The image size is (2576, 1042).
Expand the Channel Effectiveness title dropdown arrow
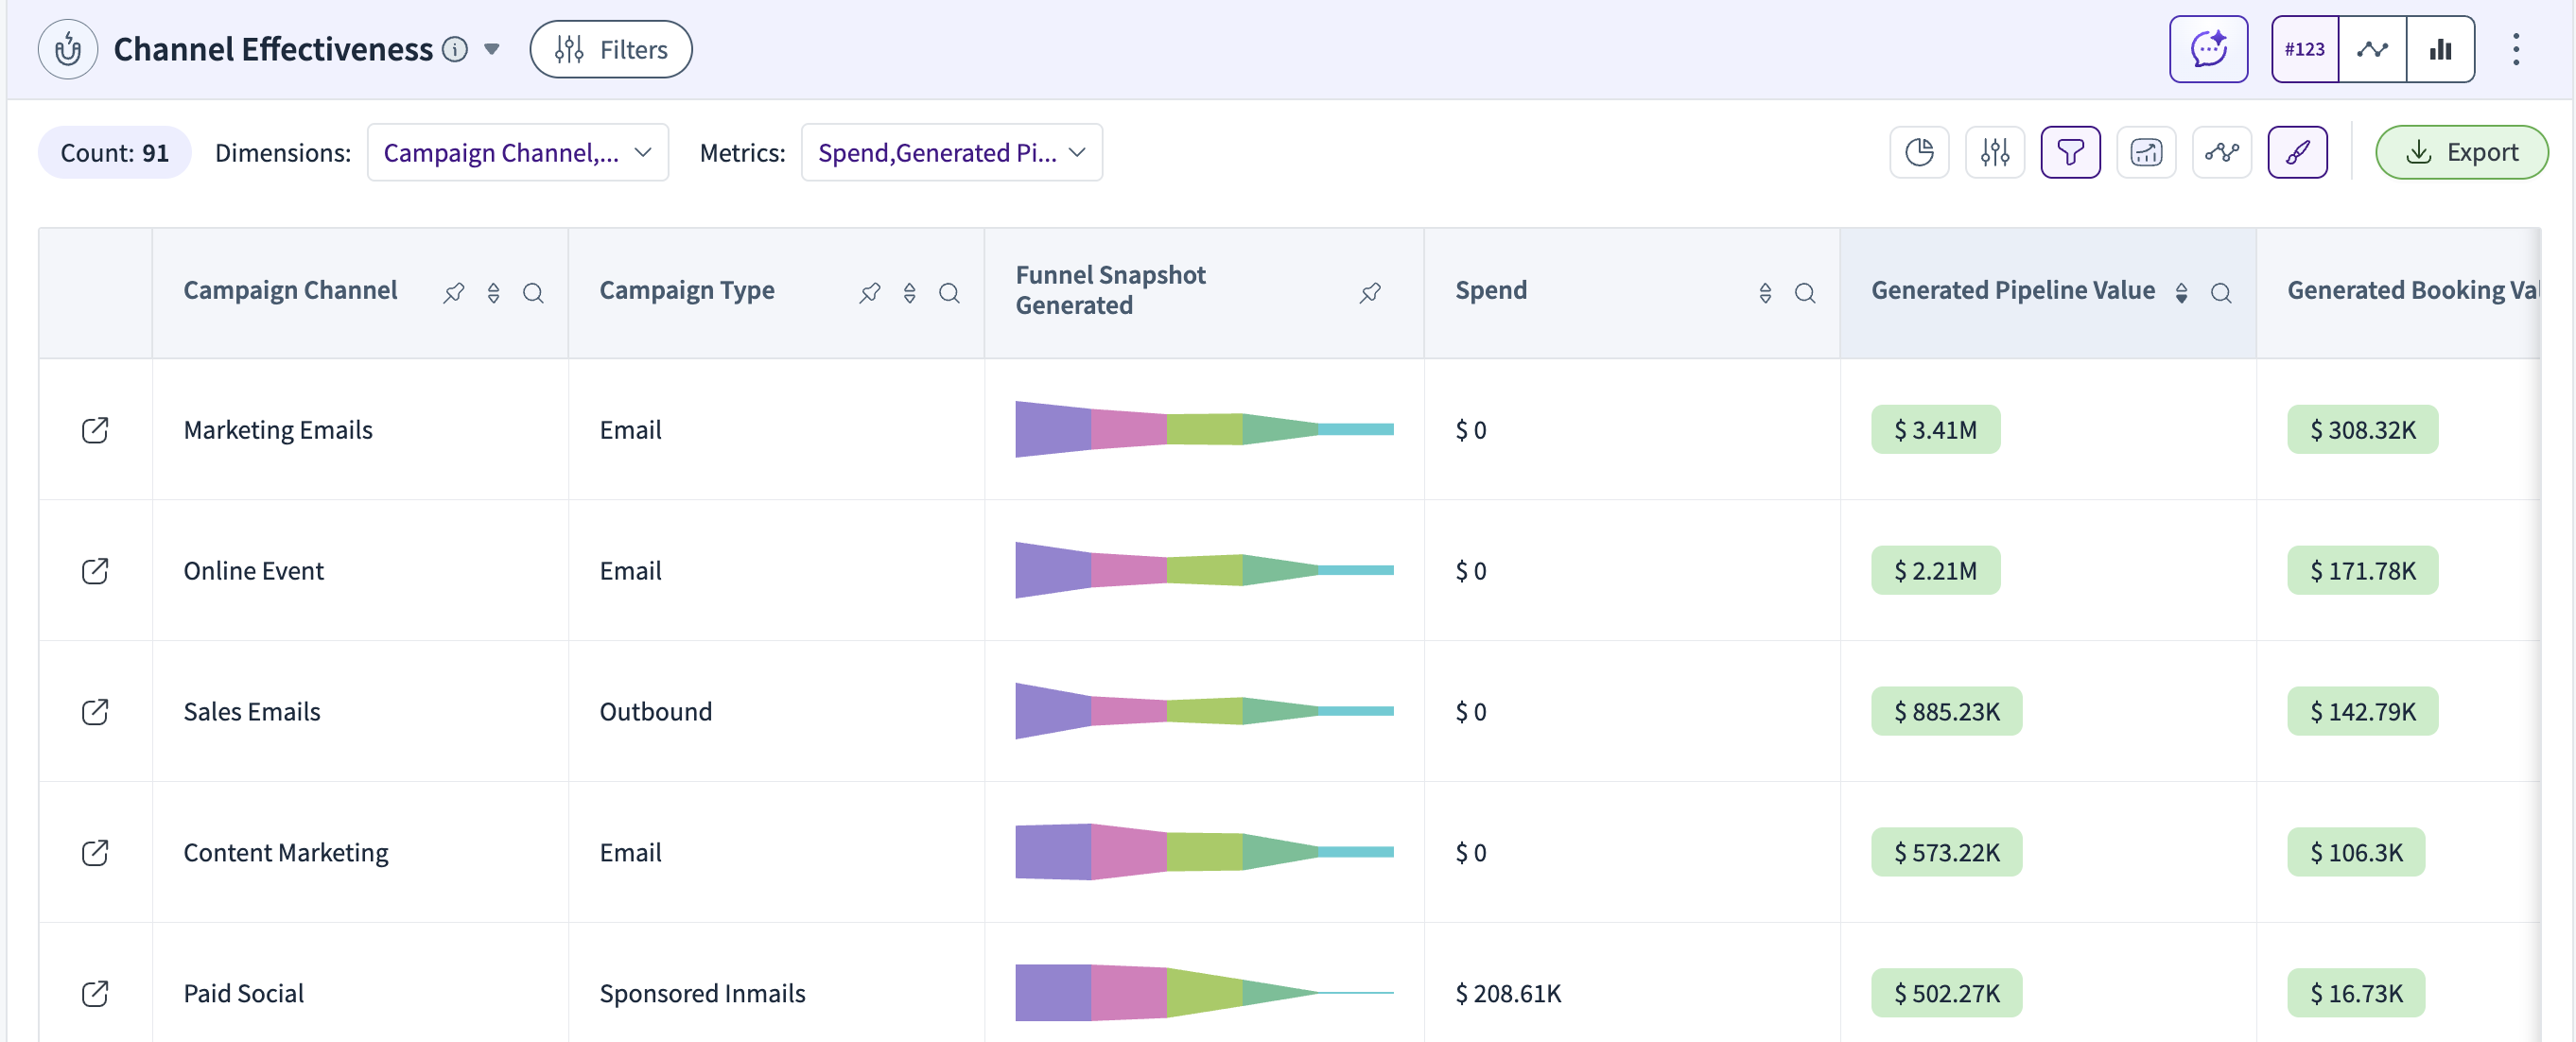[x=492, y=49]
